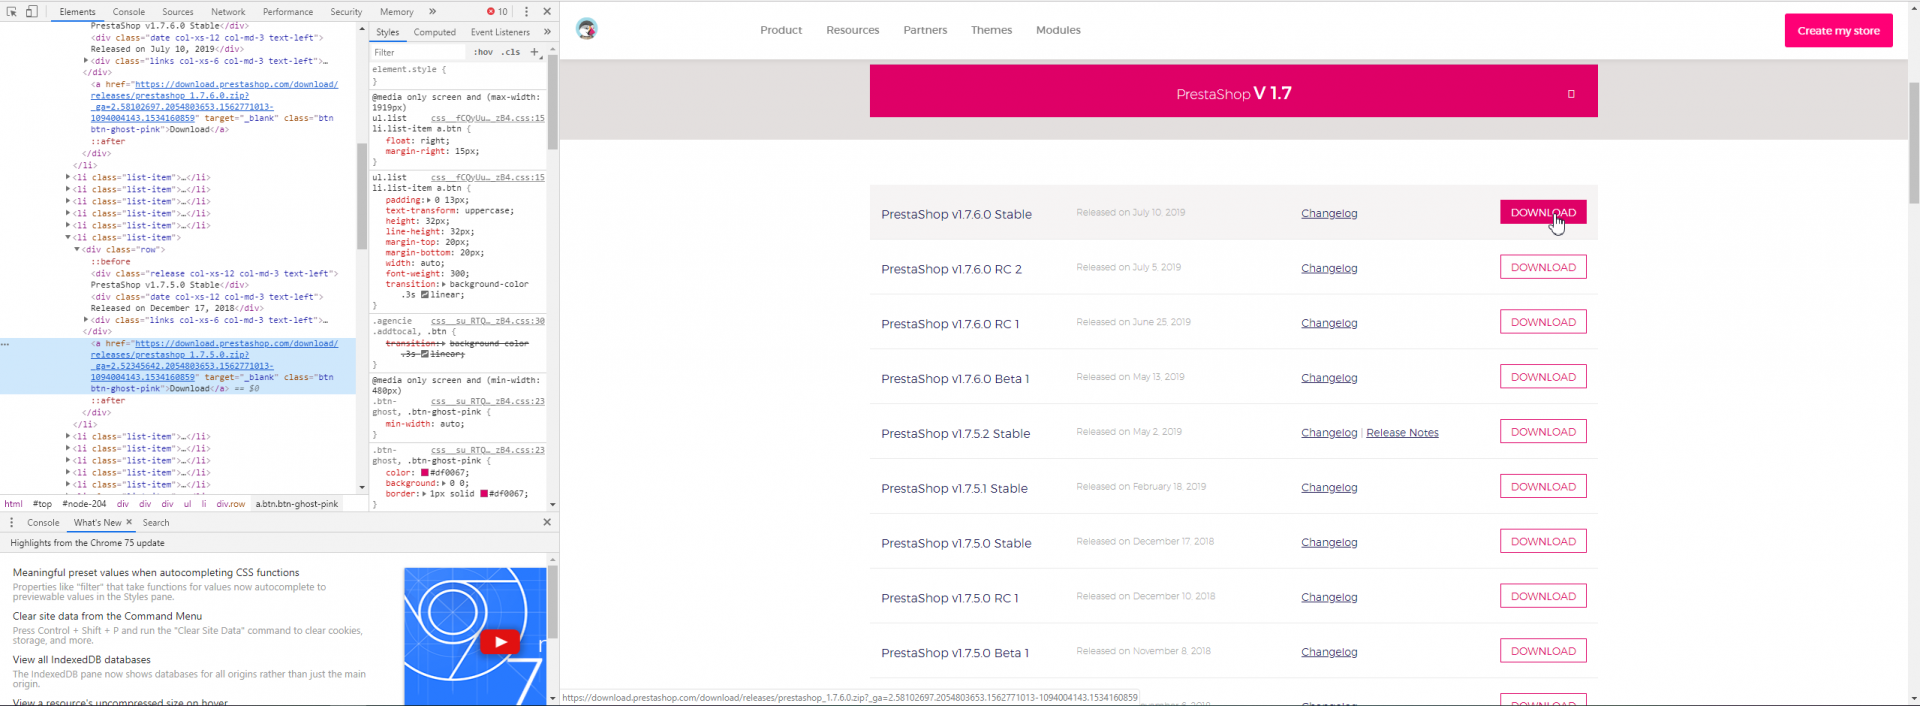Add a new style rule
Viewport: 1920px width, 706px height.
click(x=534, y=51)
